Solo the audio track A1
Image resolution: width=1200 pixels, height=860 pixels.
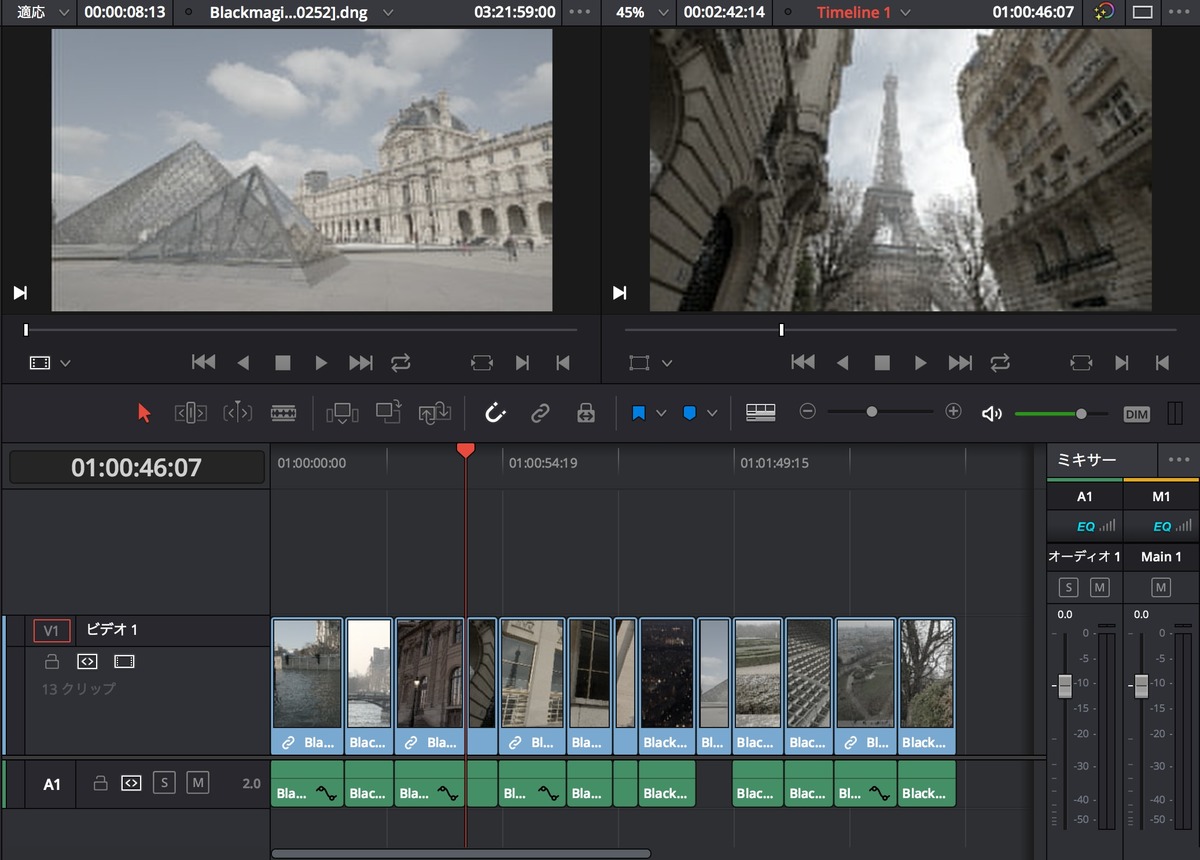[164, 784]
